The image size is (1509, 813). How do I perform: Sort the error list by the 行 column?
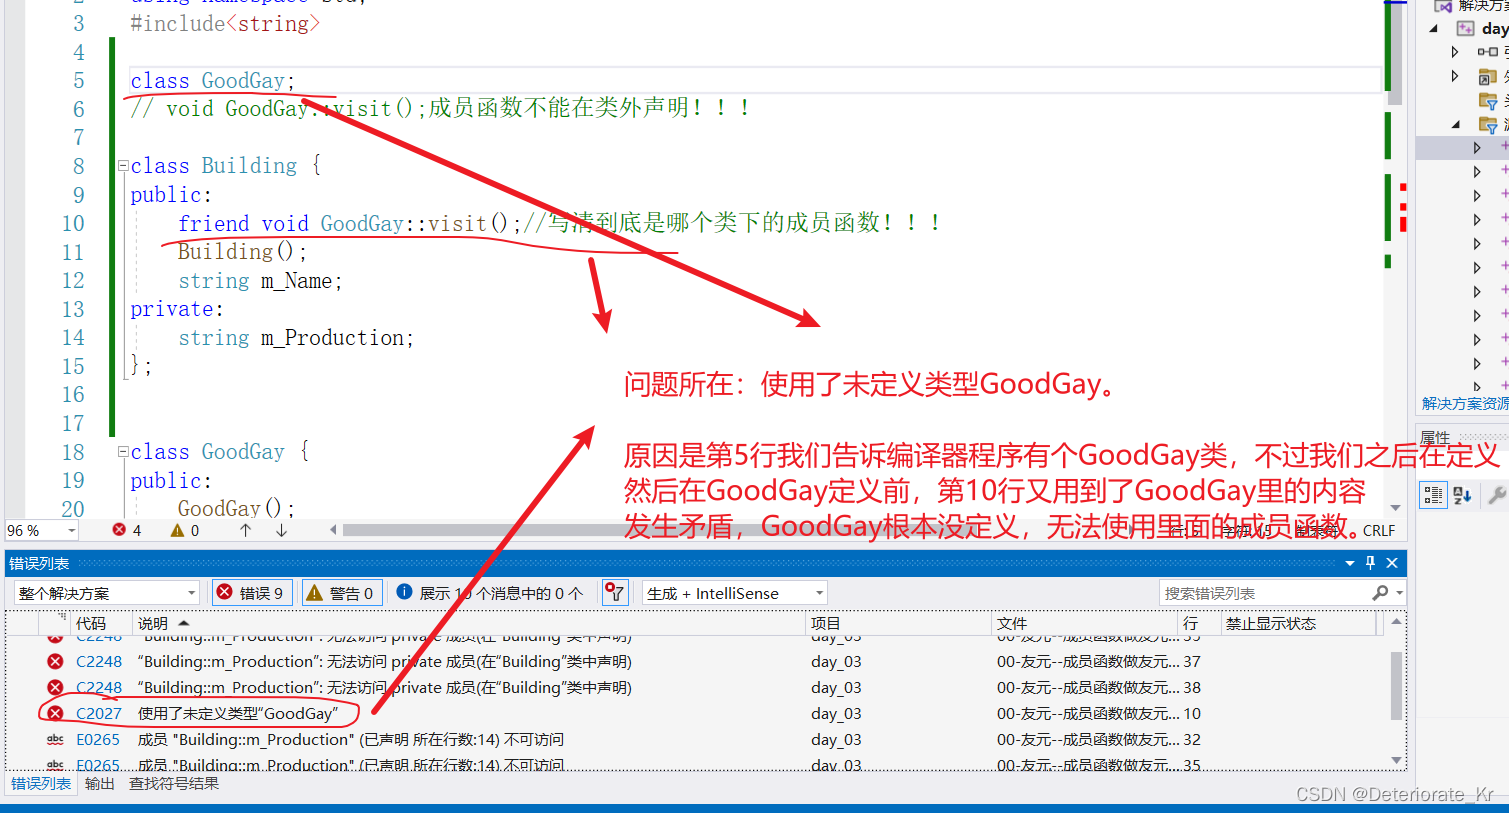(1200, 623)
